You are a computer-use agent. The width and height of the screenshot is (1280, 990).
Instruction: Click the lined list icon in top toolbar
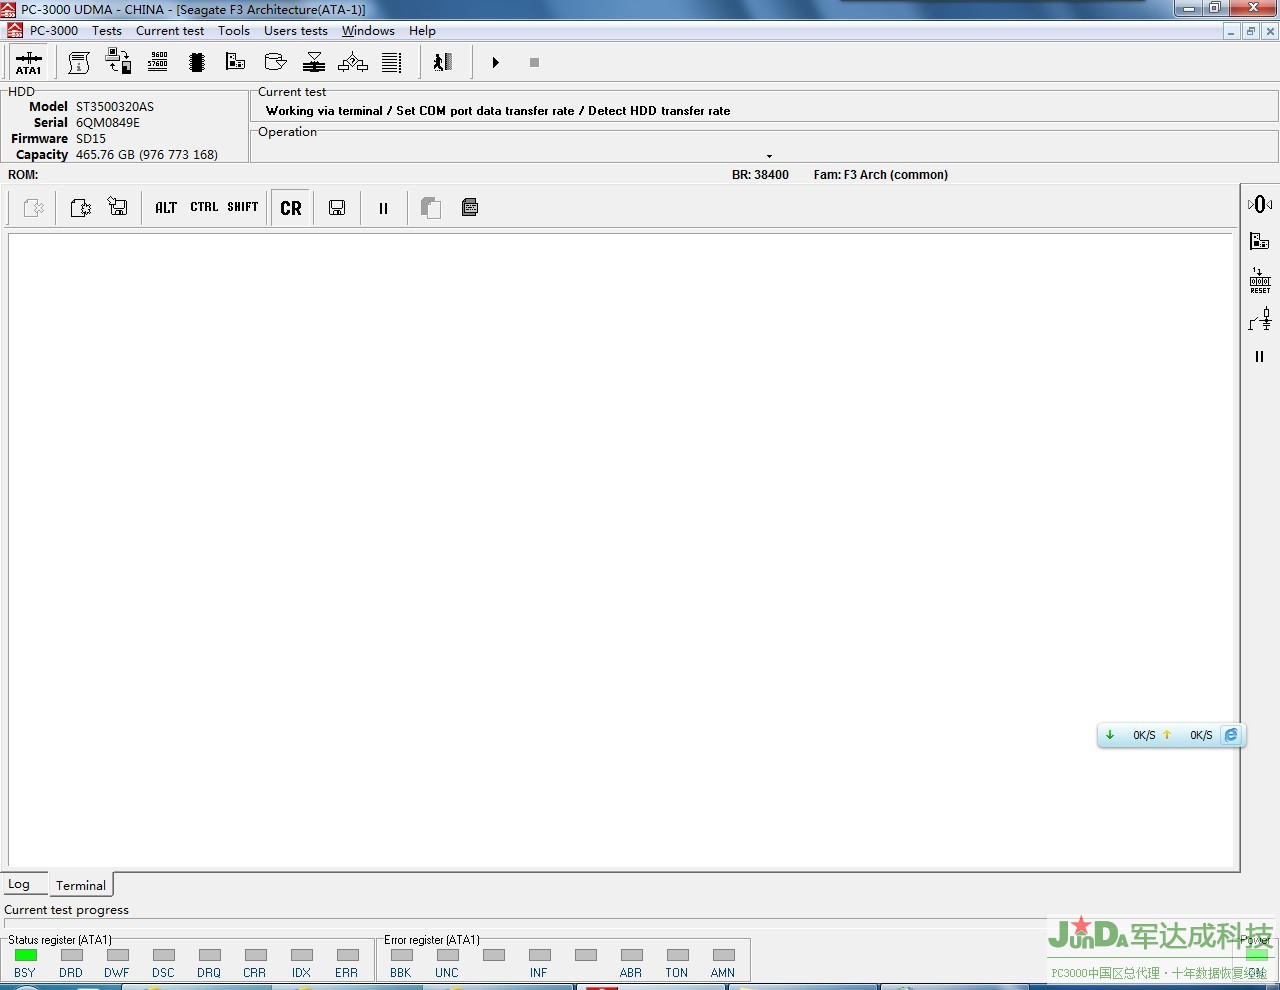tap(392, 62)
